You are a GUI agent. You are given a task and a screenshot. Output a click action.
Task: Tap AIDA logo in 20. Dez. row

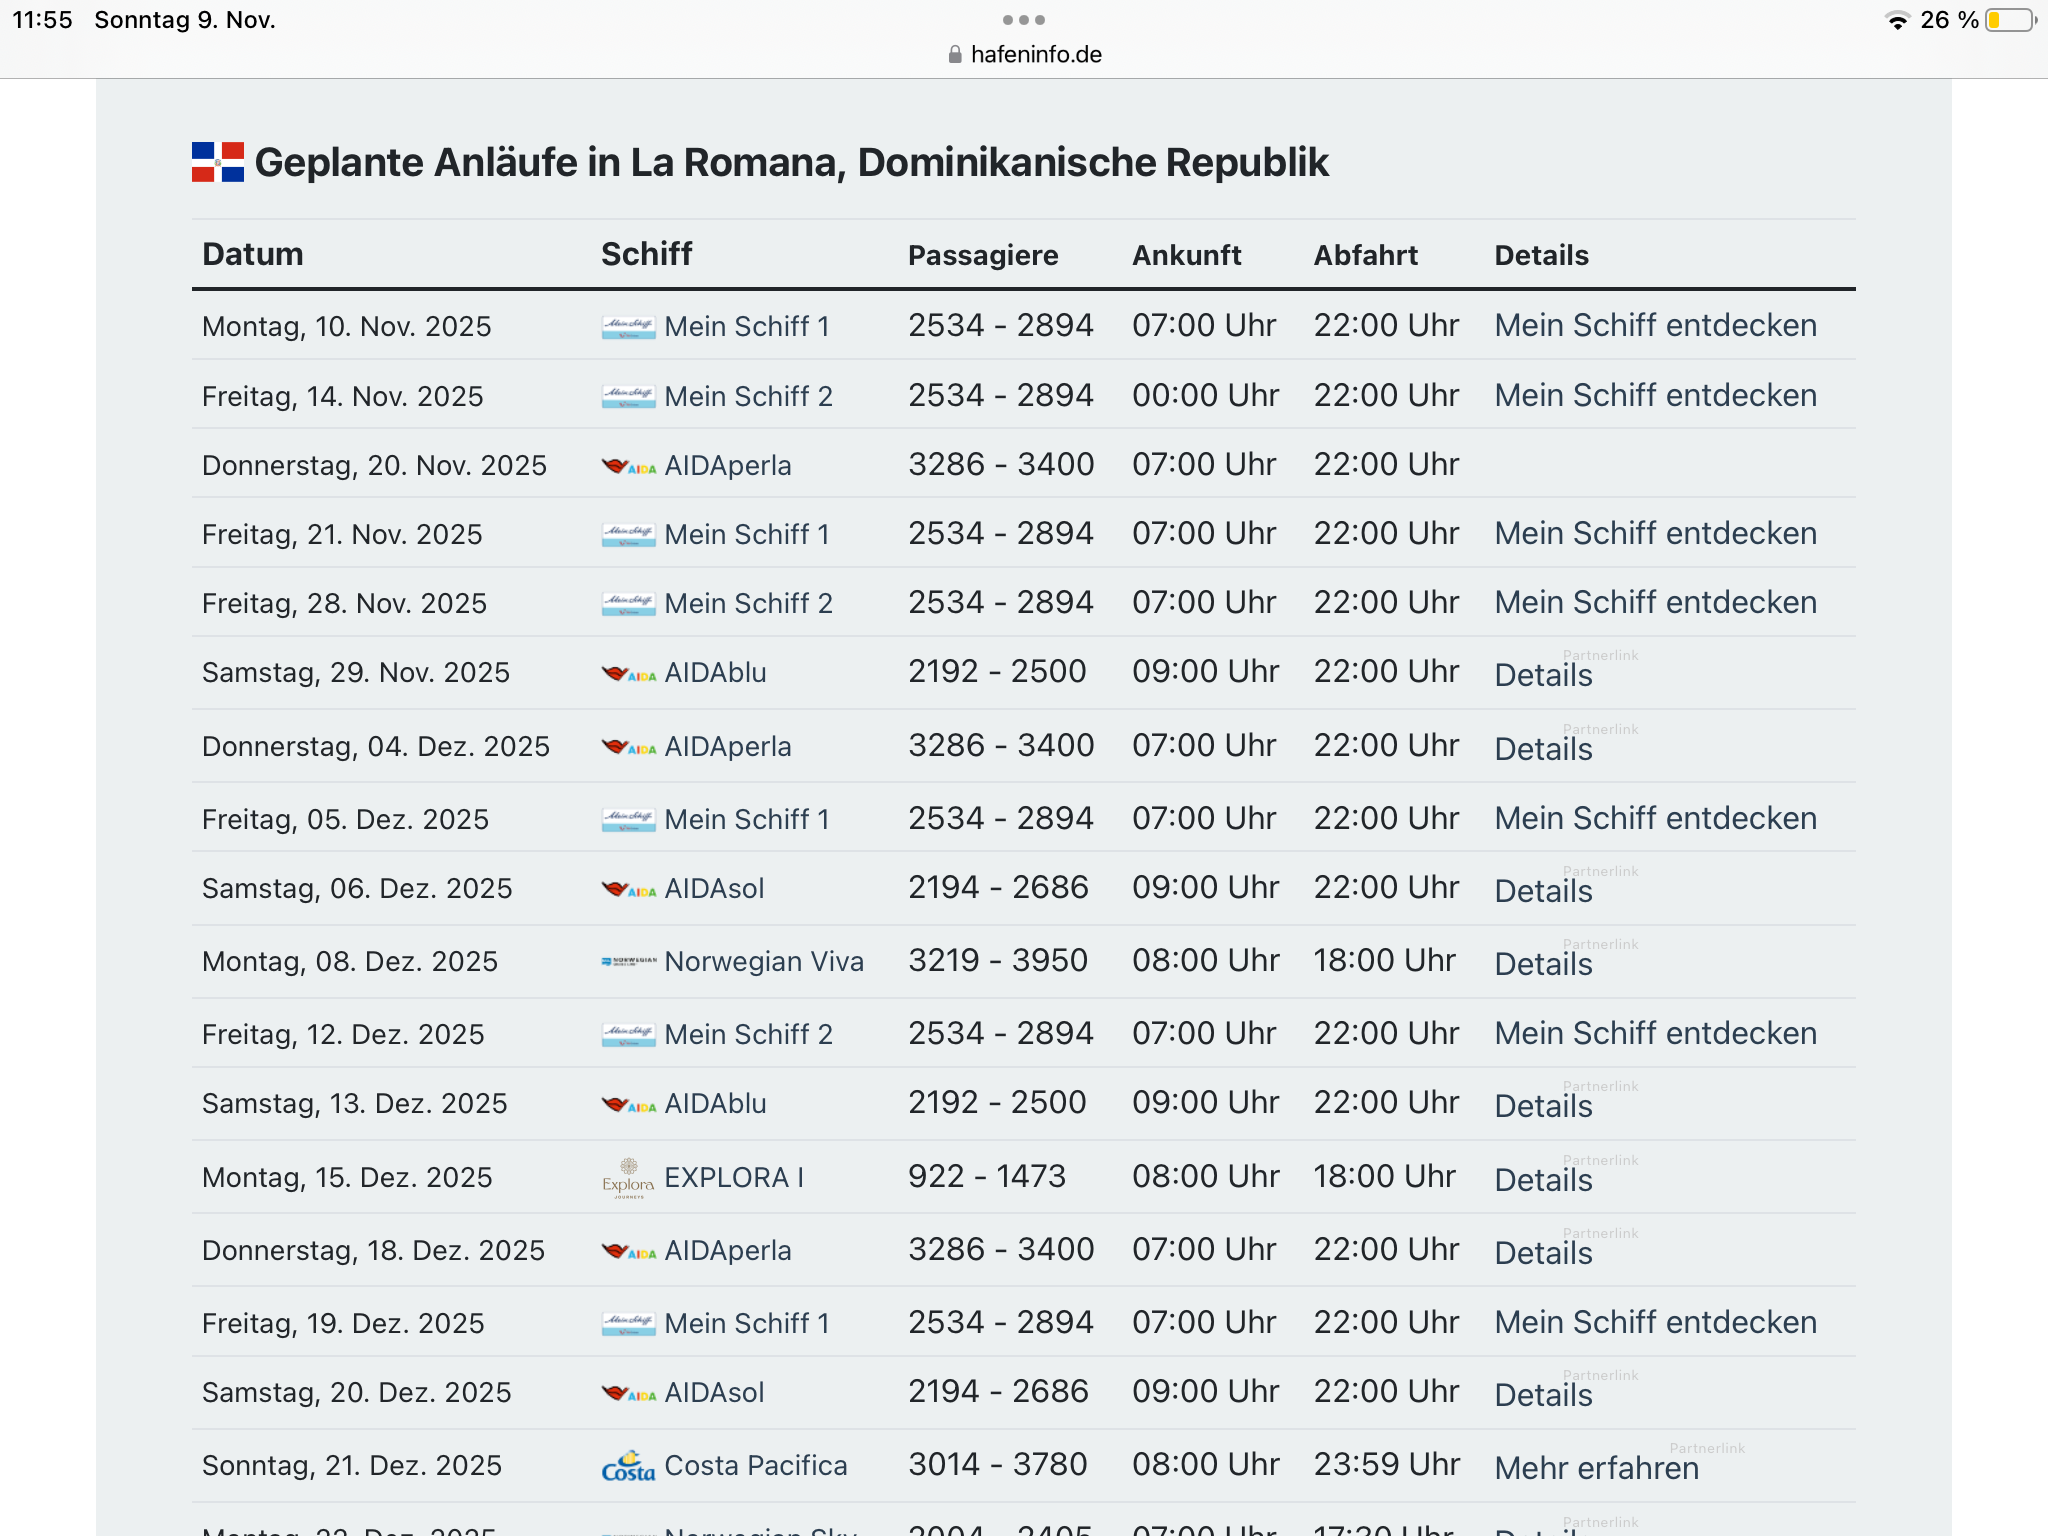pos(629,1393)
